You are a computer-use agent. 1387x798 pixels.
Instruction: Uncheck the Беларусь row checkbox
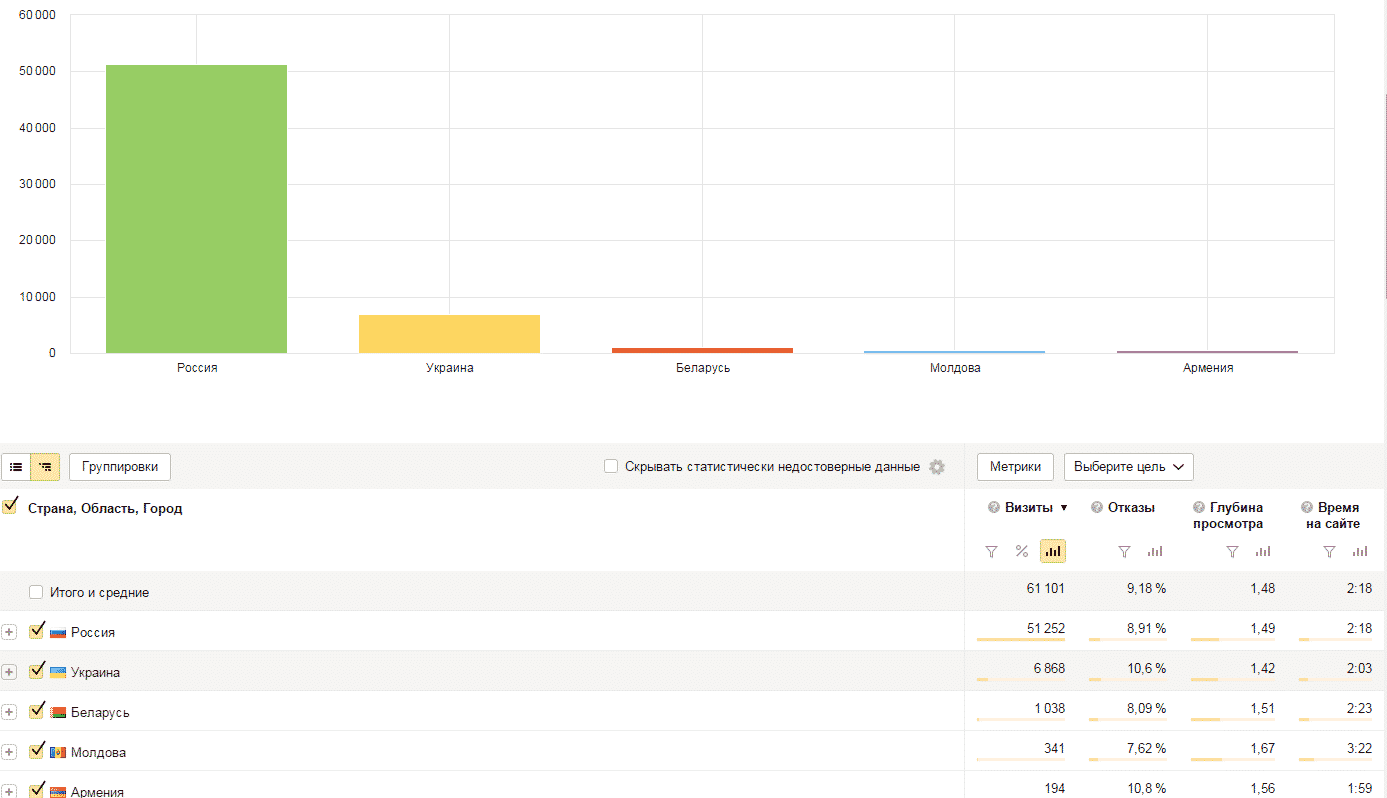point(37,711)
